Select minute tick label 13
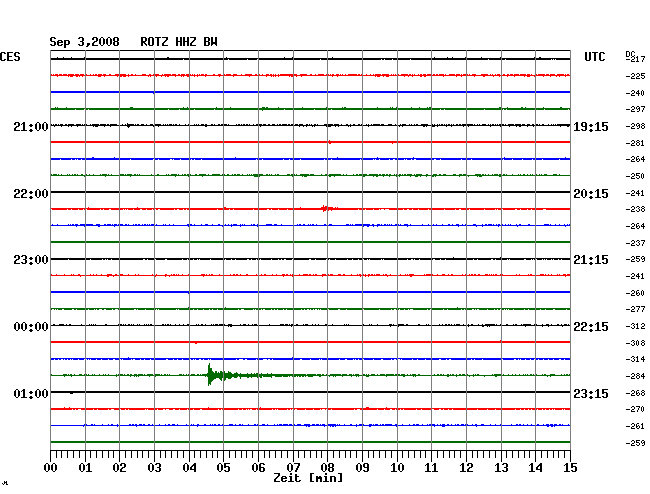Viewport: 650px width, 494px height. coord(501,468)
